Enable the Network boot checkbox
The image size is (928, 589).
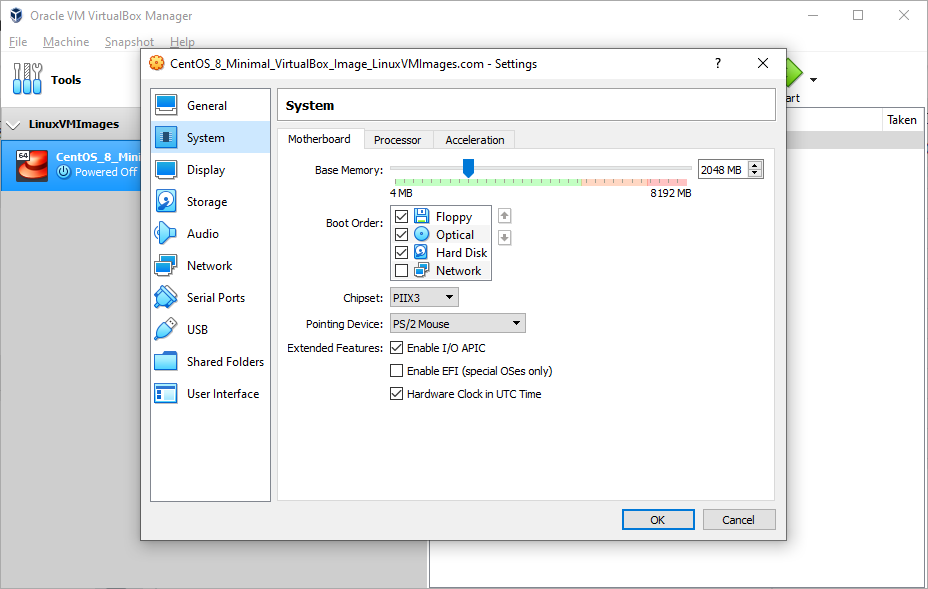(401, 271)
